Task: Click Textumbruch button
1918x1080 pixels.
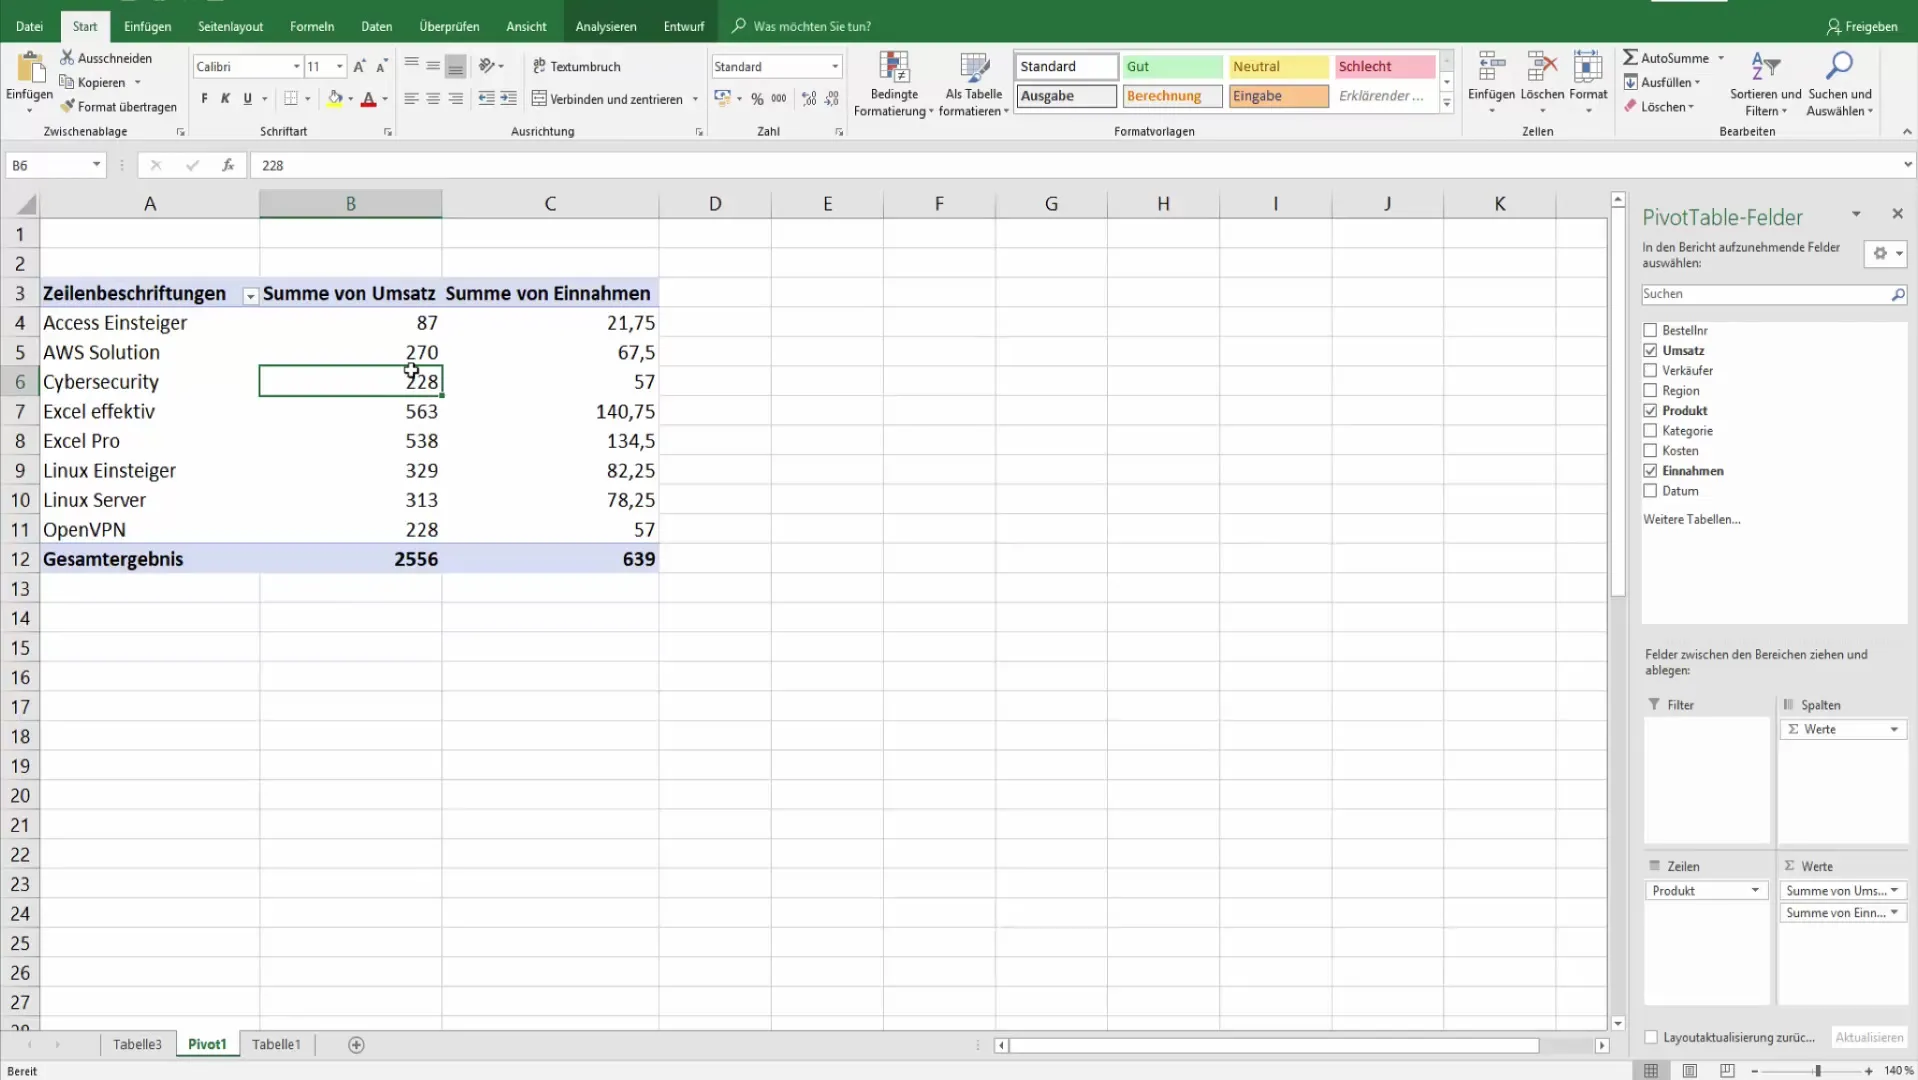Action: click(577, 66)
